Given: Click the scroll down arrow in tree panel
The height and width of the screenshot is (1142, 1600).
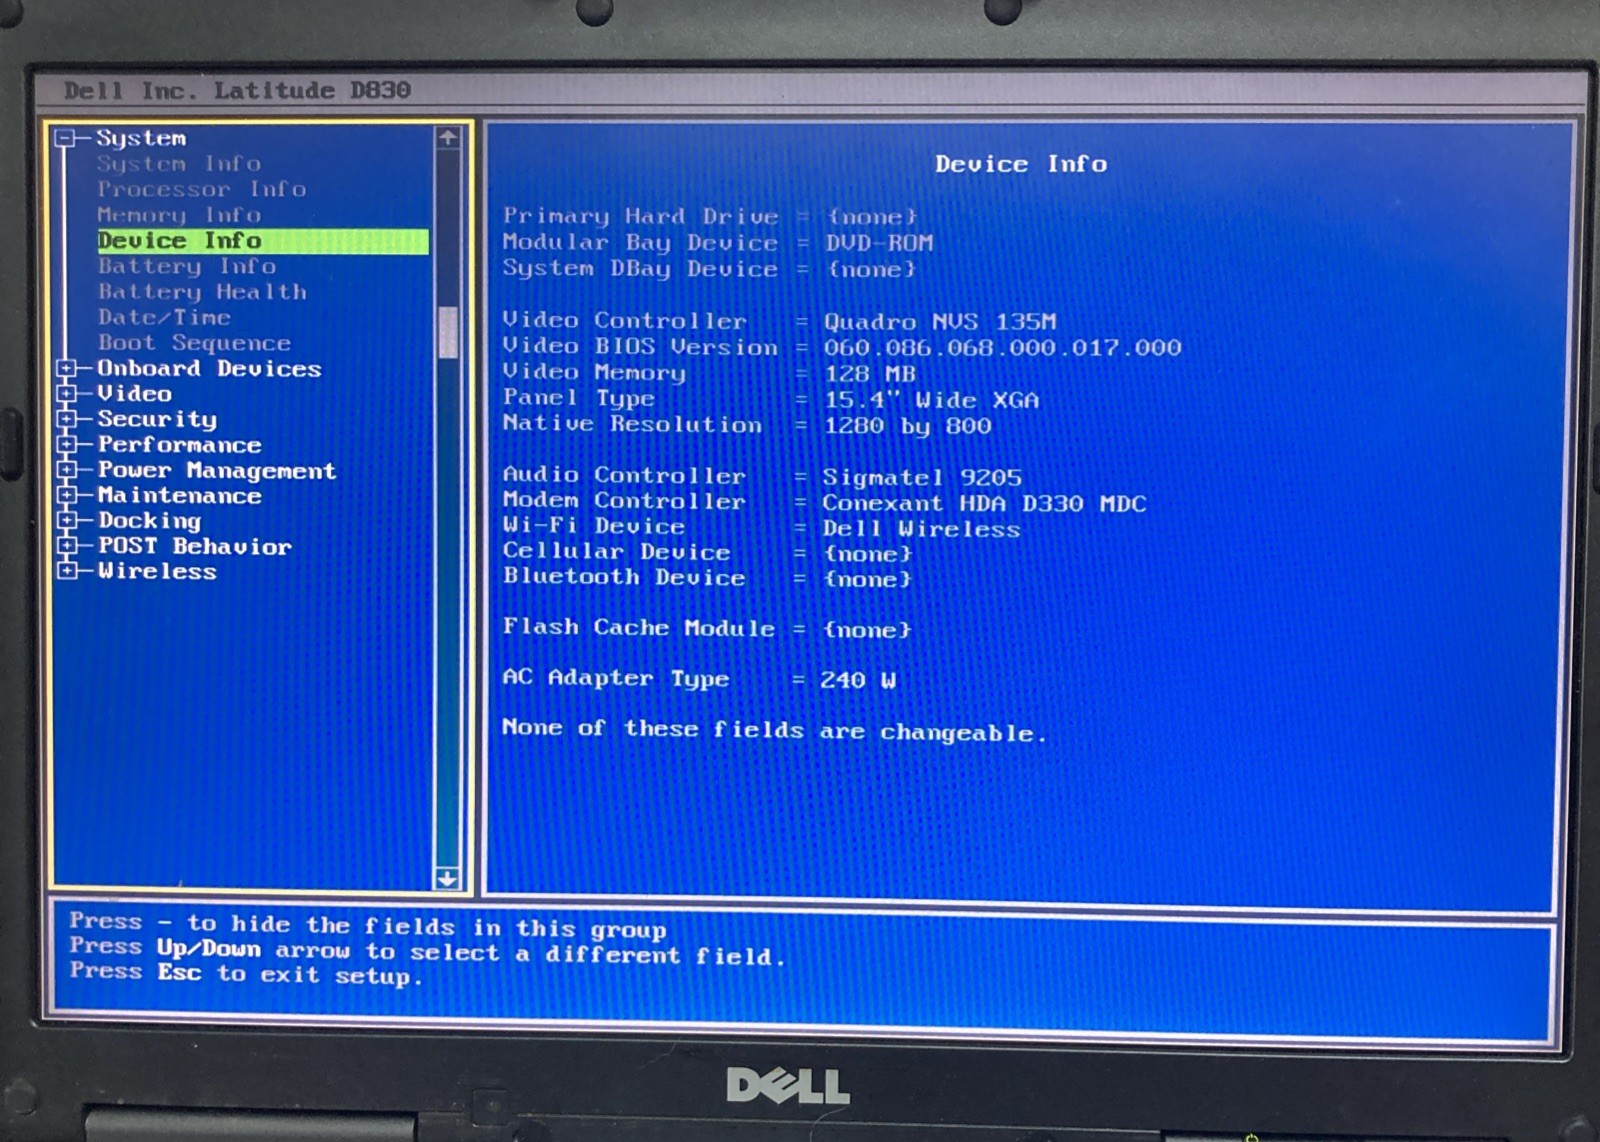Looking at the screenshot, I should point(448,878).
